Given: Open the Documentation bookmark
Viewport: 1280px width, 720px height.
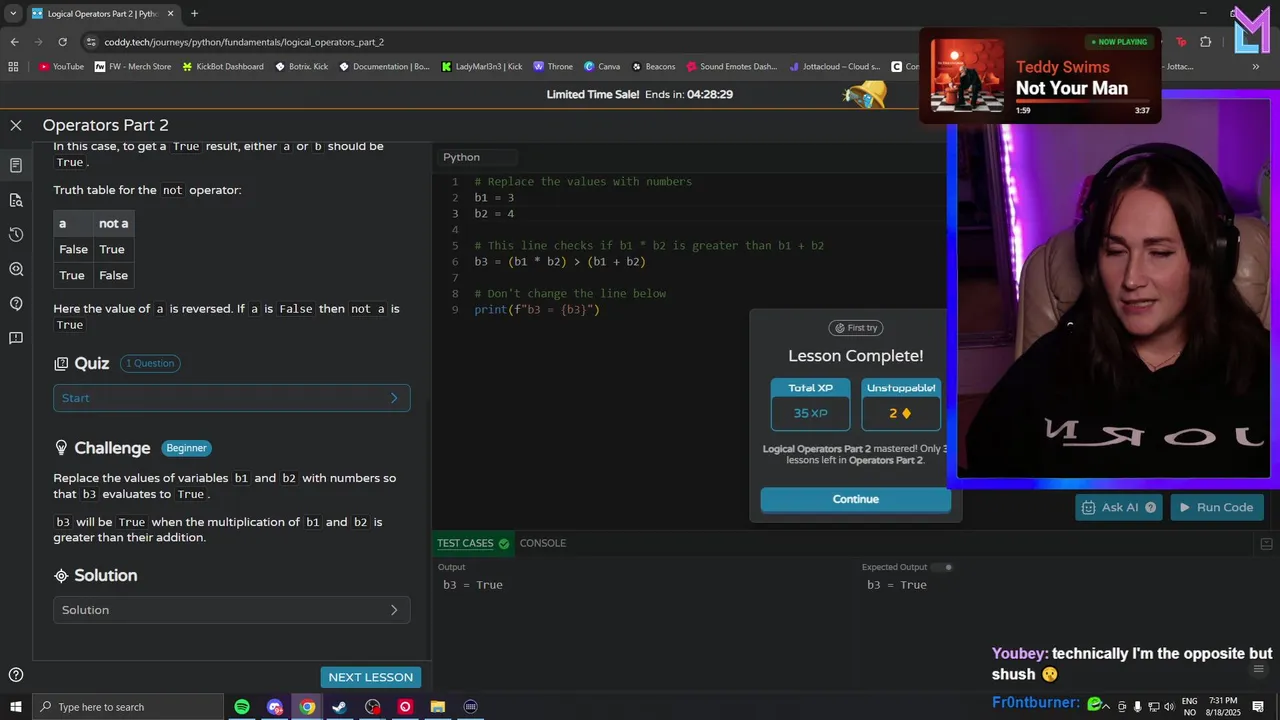Looking at the screenshot, I should point(384,67).
